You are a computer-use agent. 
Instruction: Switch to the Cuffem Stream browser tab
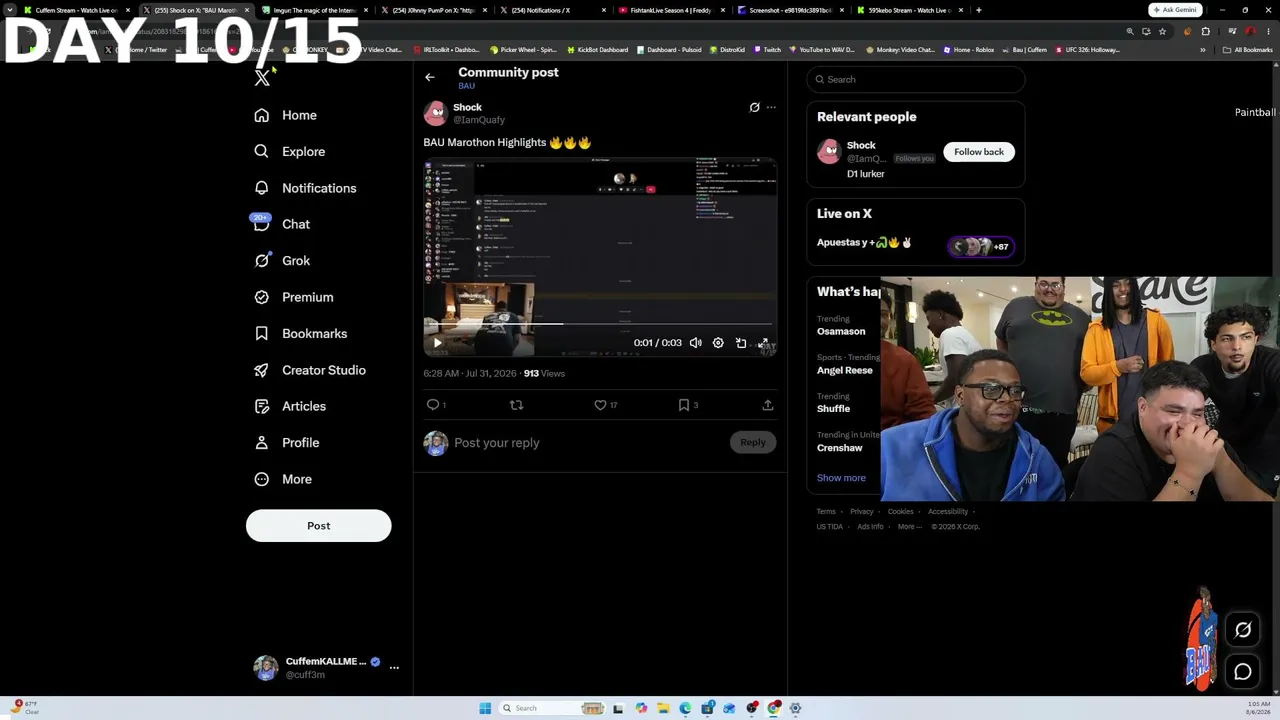(76, 10)
